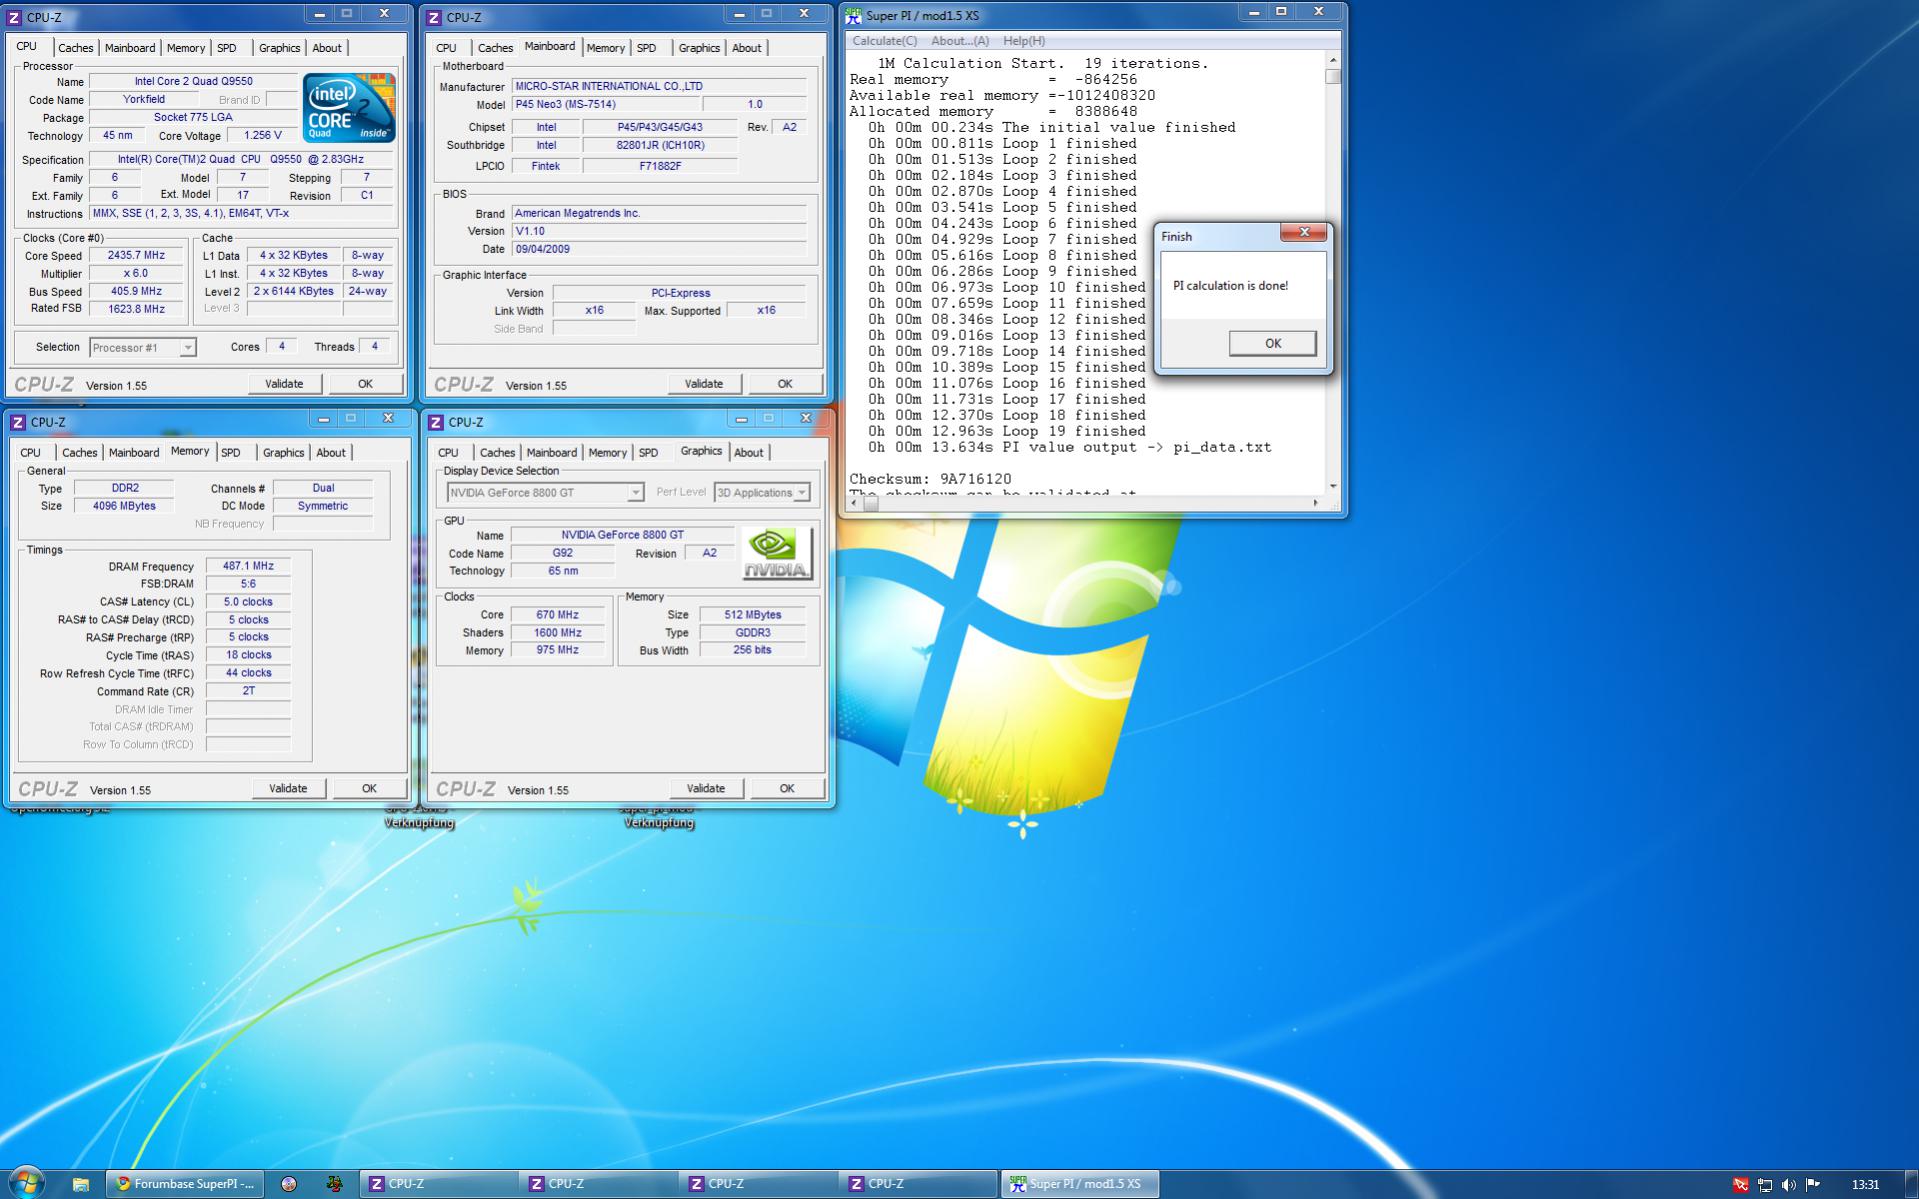Open the Windows Start menu

tap(26, 1183)
